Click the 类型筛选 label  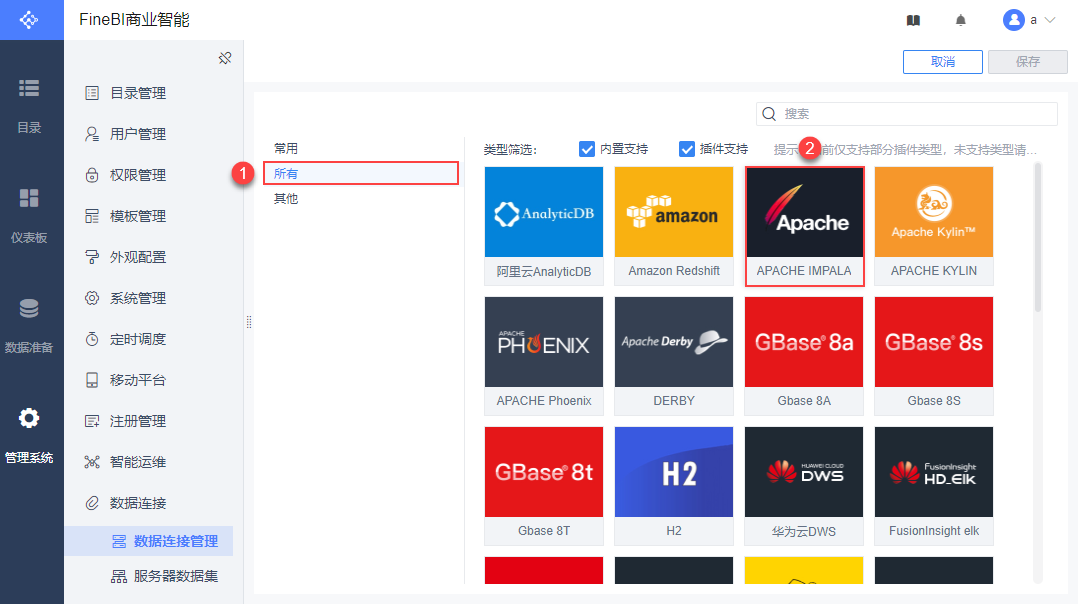[510, 149]
